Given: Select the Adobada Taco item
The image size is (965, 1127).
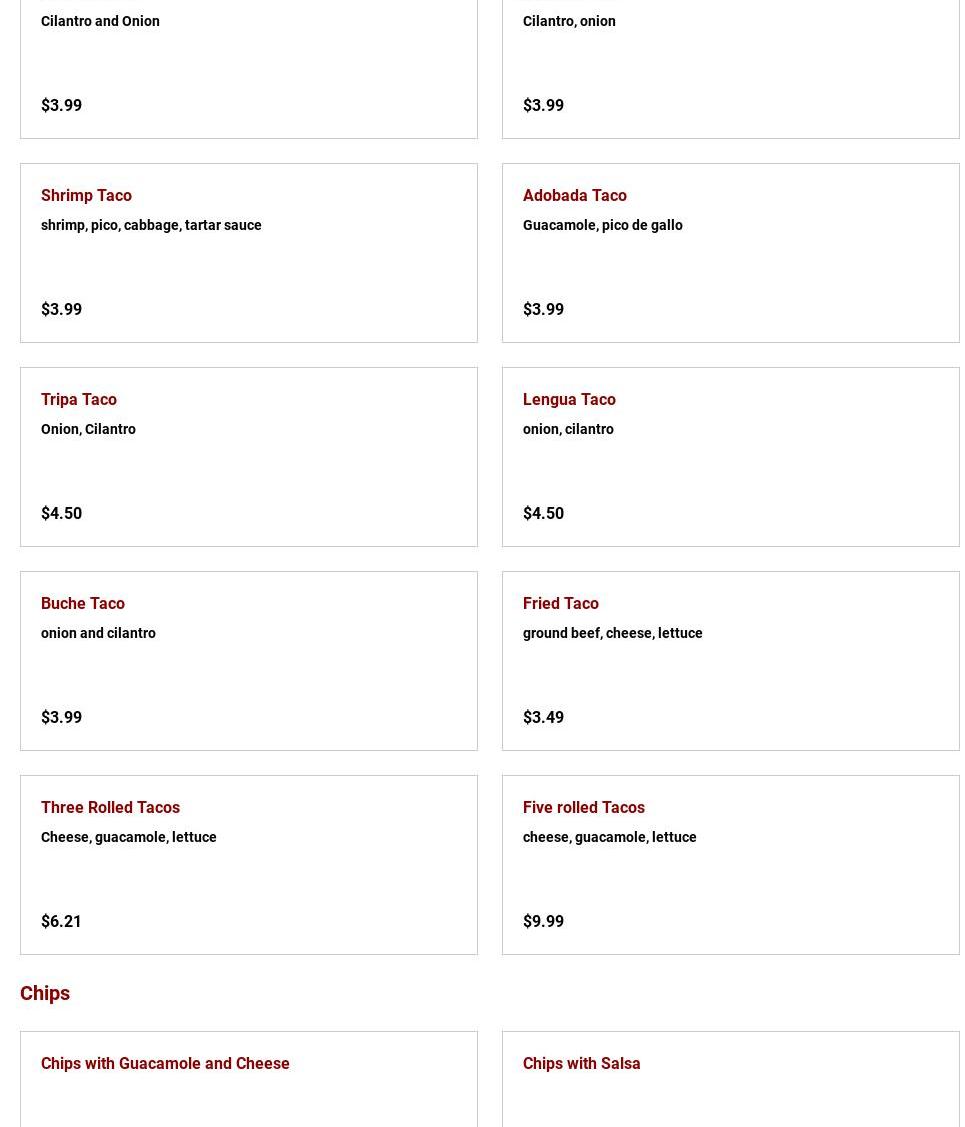Looking at the screenshot, I should click(x=574, y=195).
